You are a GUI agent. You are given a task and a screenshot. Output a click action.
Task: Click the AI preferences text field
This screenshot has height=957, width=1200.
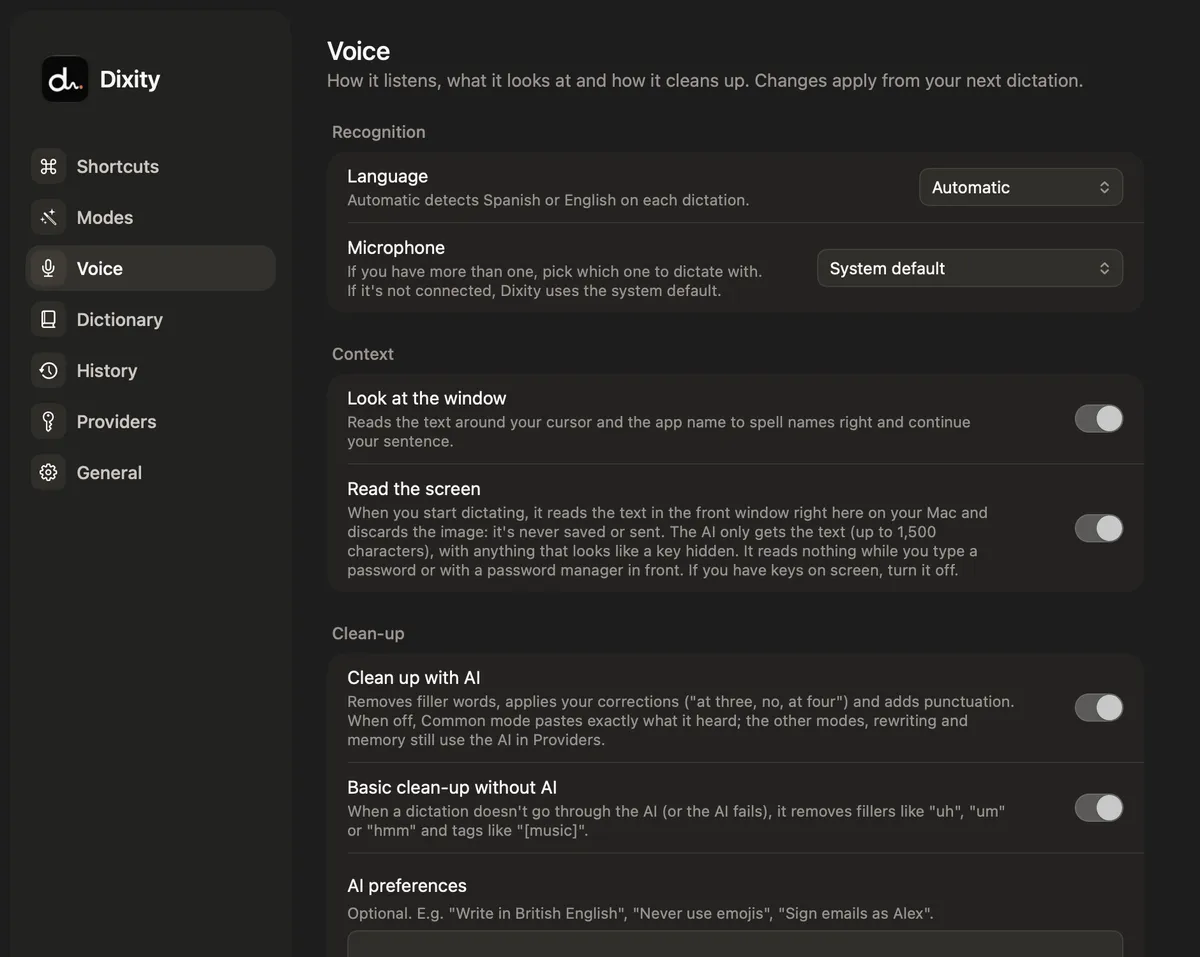735,944
